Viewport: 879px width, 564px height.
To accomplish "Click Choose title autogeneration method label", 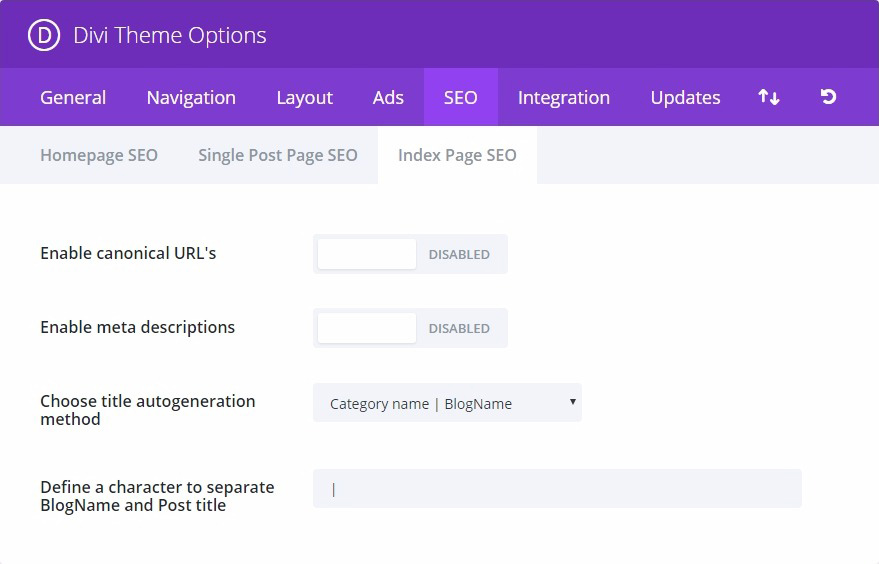I will point(148,410).
